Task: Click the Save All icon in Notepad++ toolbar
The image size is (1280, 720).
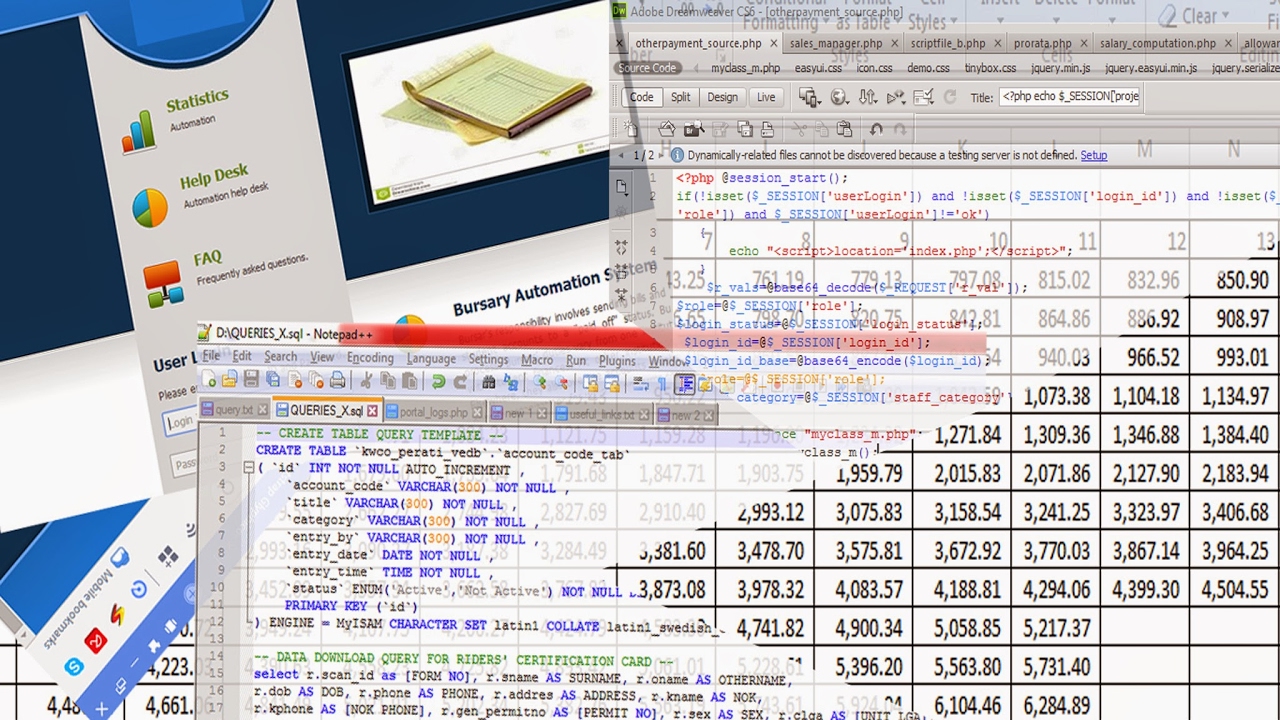Action: [272, 380]
